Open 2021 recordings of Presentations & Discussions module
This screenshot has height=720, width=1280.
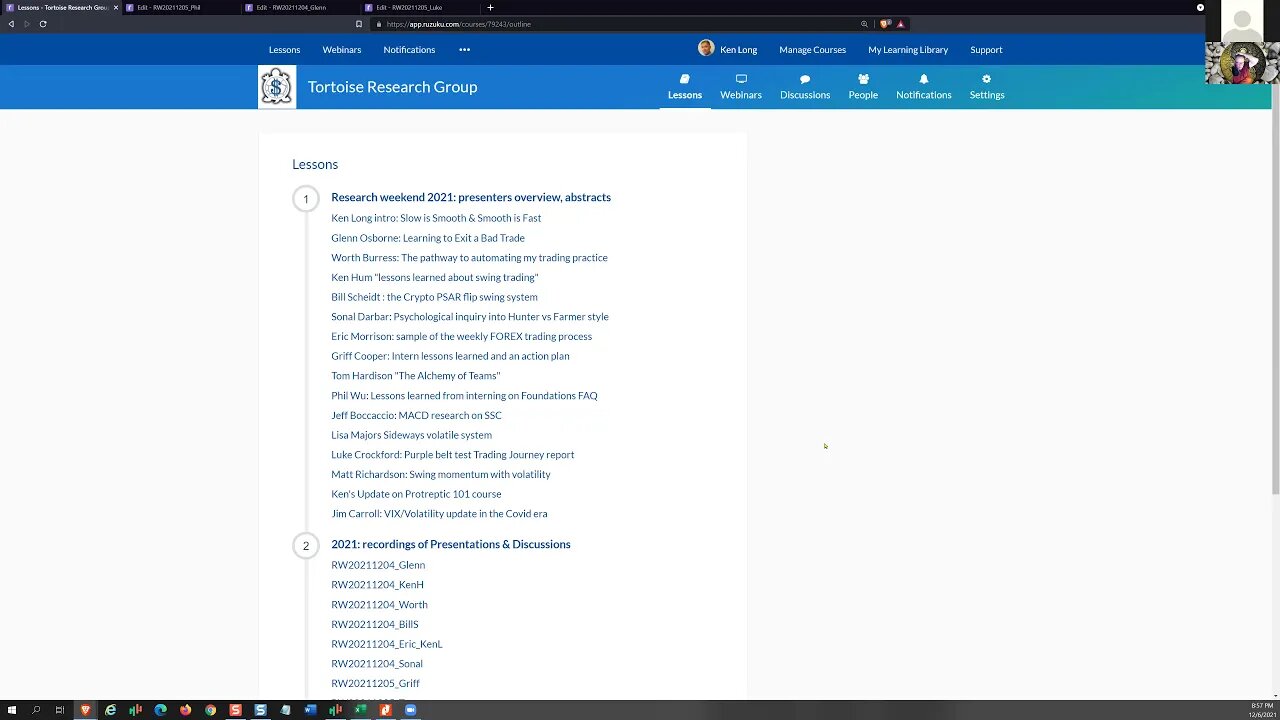[x=451, y=544]
